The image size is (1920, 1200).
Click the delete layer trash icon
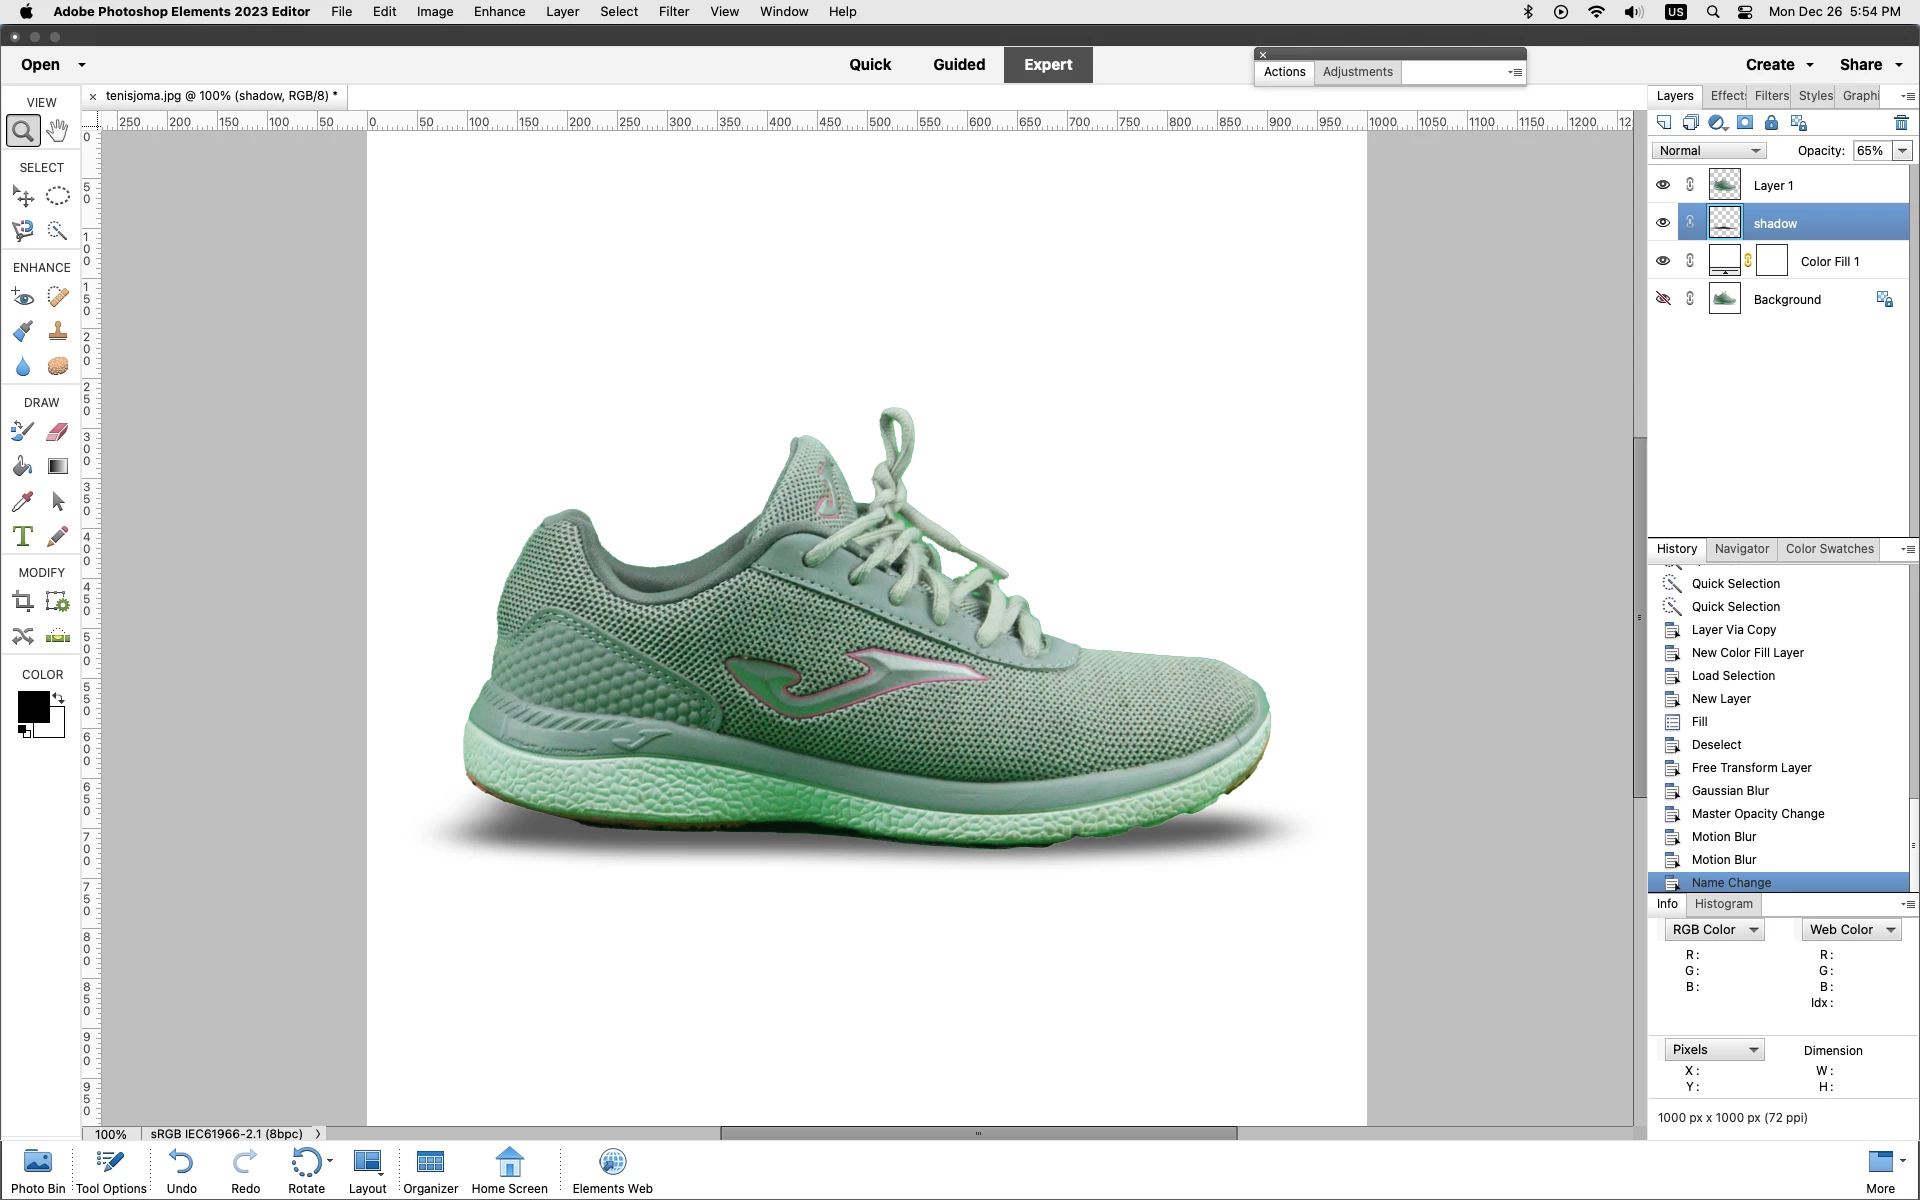1901,123
